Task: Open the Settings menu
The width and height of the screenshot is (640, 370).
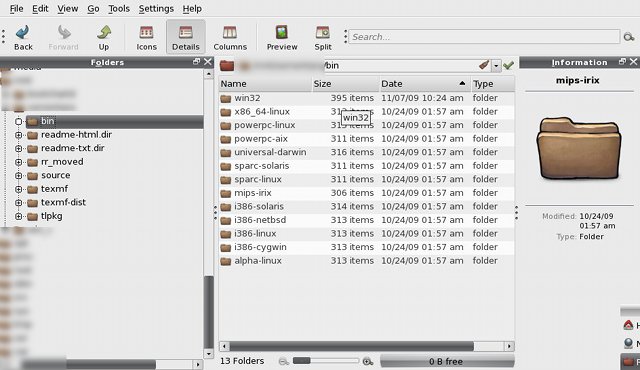Action: pyautogui.click(x=156, y=9)
